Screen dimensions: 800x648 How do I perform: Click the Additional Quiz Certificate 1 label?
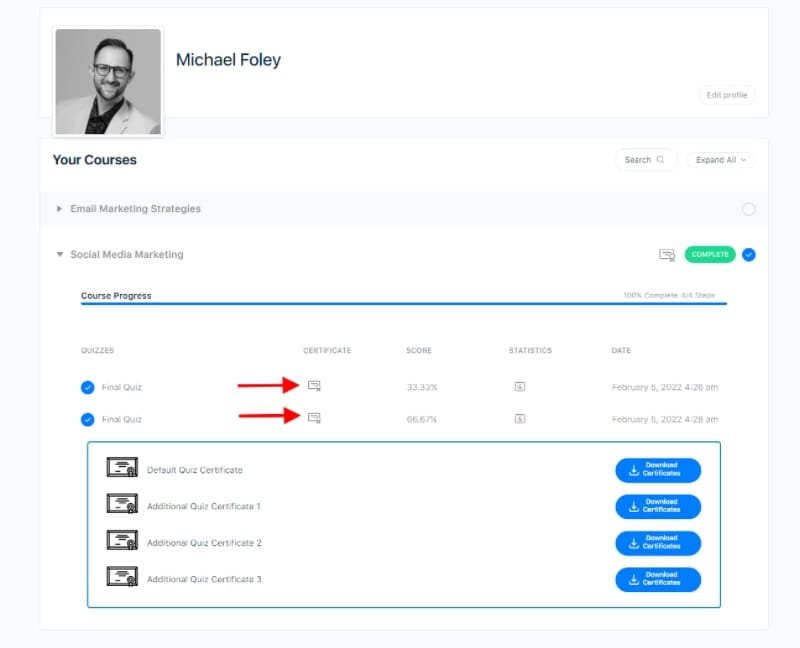(204, 506)
